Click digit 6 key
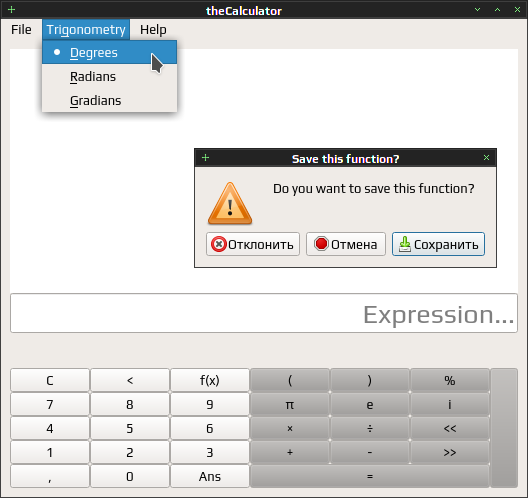528x498 pixels. pyautogui.click(x=210, y=429)
